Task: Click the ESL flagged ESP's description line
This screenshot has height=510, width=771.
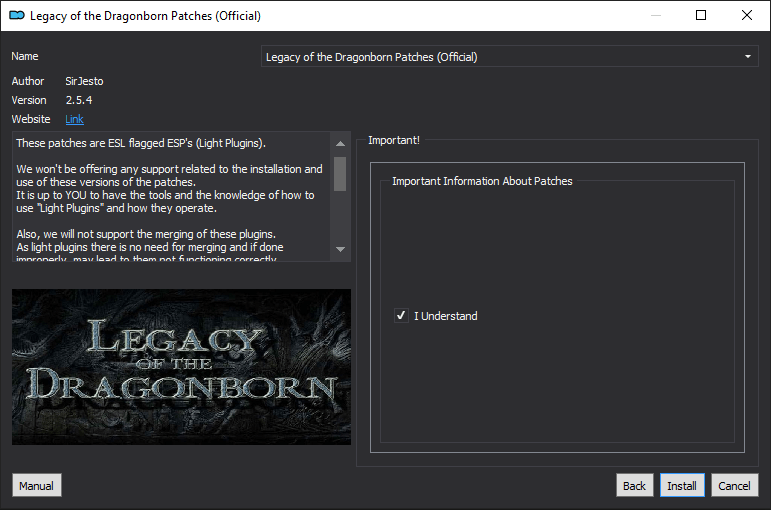Action: (x=141, y=143)
